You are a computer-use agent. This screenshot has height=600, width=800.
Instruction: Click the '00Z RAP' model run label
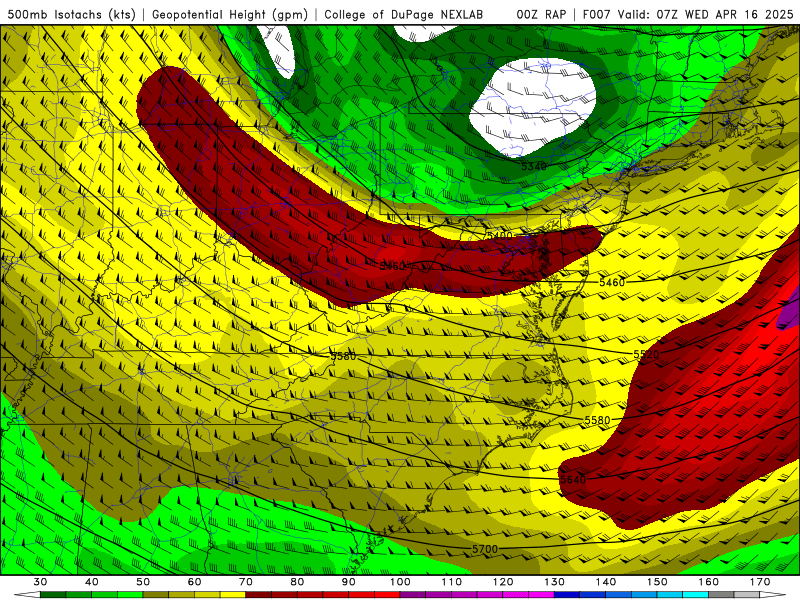(541, 14)
